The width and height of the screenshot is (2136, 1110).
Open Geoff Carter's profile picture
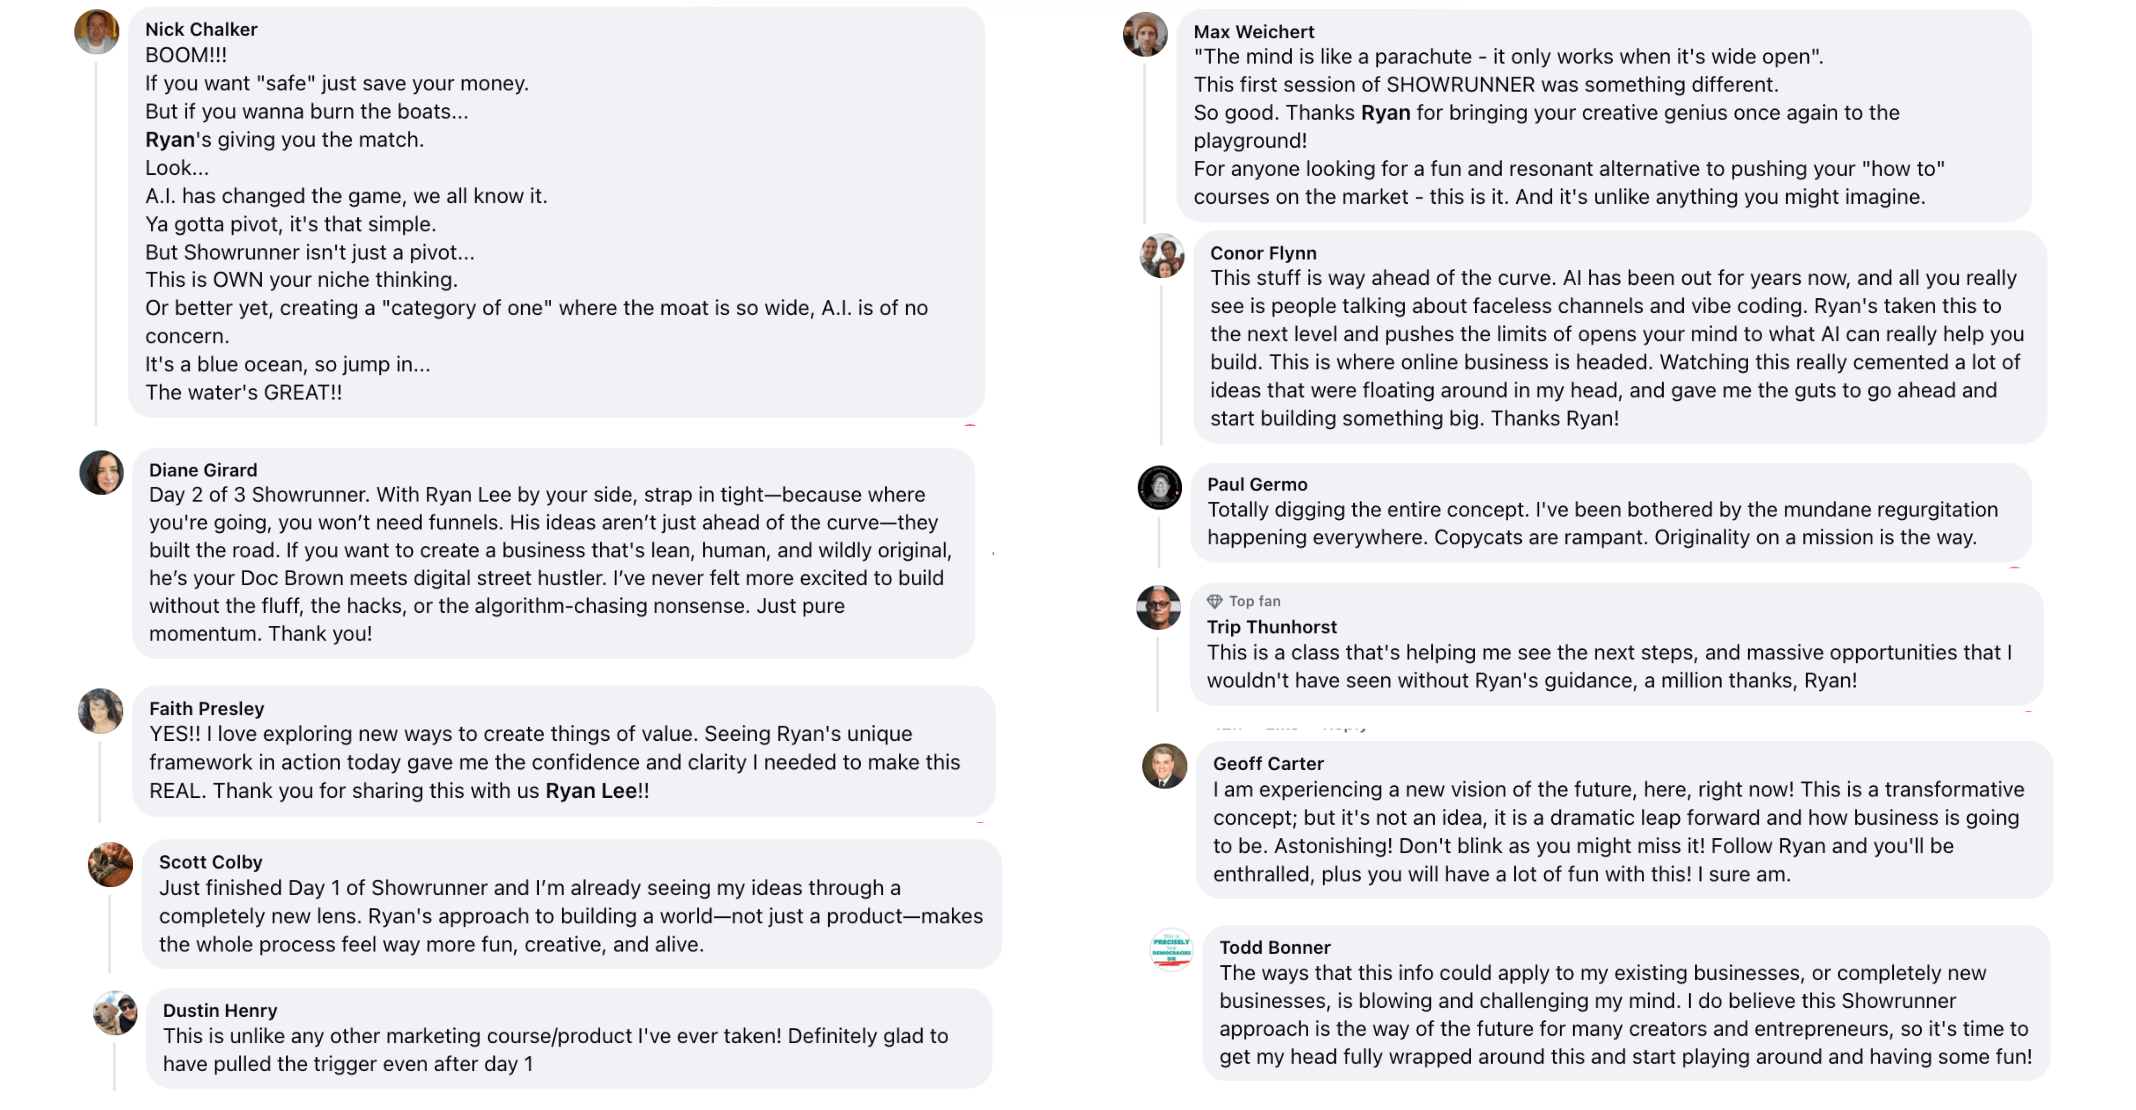click(x=1164, y=767)
